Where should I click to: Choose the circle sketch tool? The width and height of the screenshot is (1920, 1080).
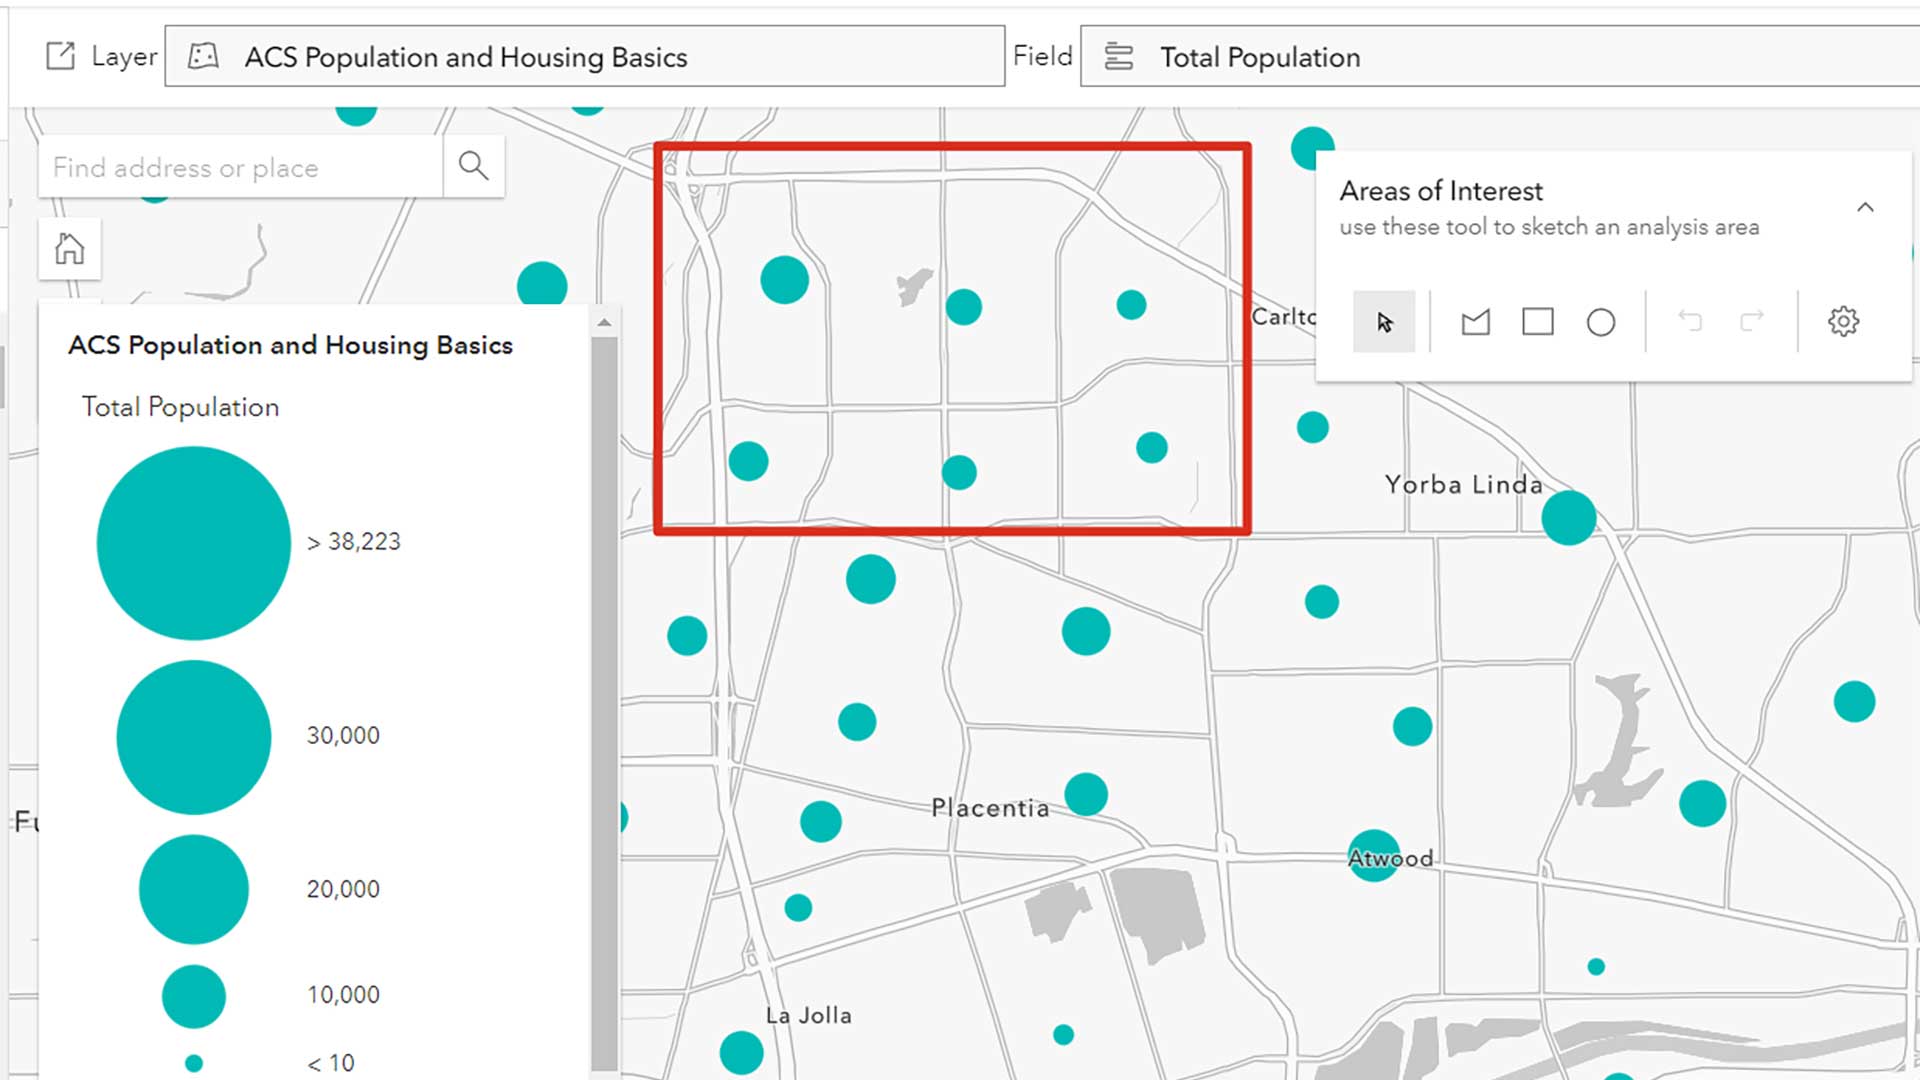(x=1600, y=322)
